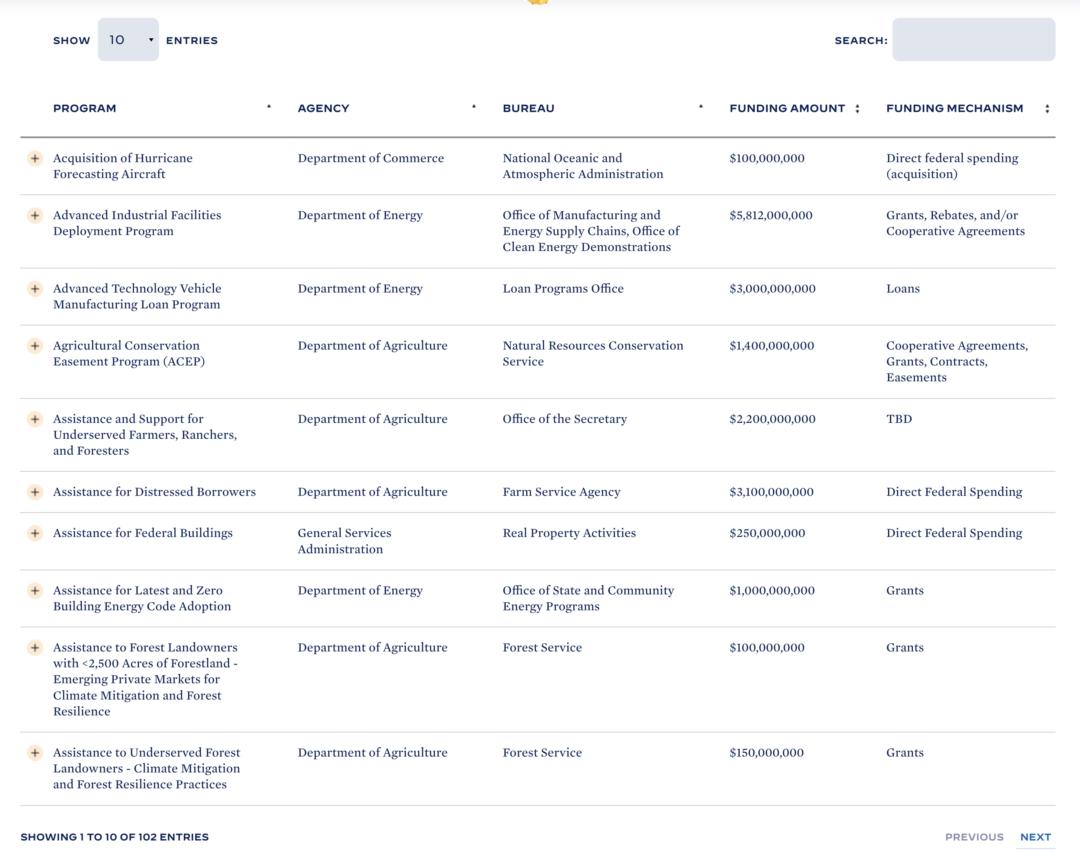Expand the Advanced Industrial Facilities Deployment row
This screenshot has width=1080, height=858.
(x=34, y=215)
